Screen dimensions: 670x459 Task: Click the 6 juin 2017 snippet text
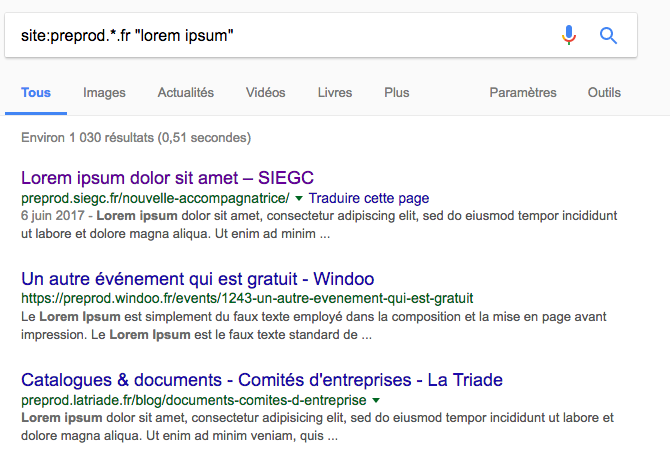pos(319,224)
